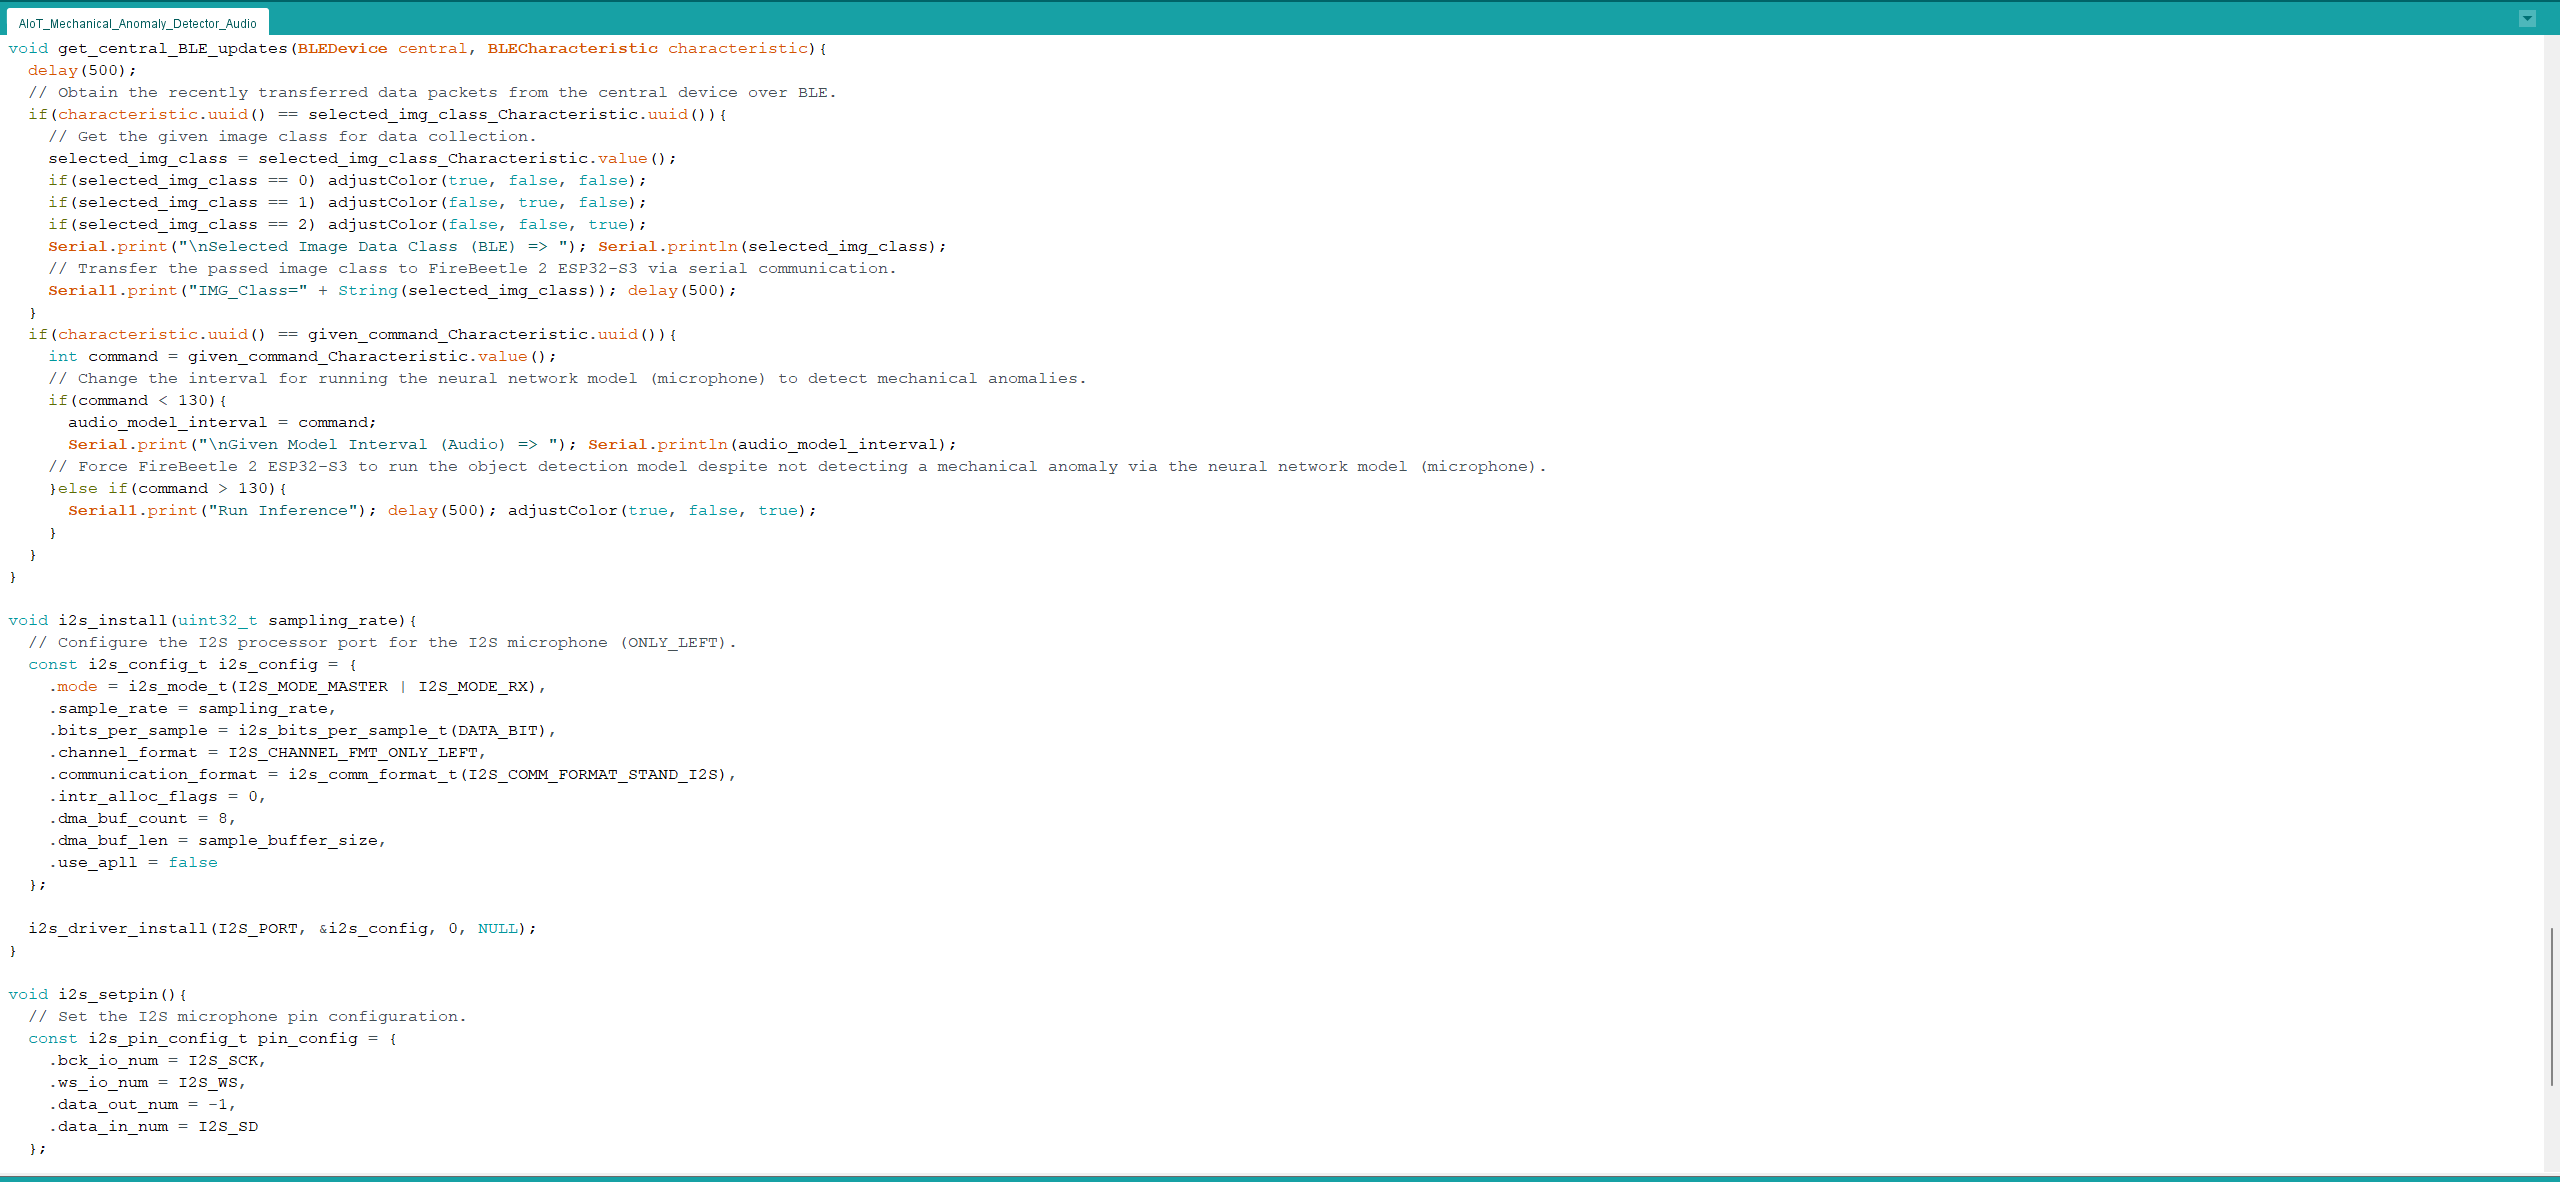Open the tab options dropdown arrow
The image size is (2560, 1182).
[x=2527, y=18]
